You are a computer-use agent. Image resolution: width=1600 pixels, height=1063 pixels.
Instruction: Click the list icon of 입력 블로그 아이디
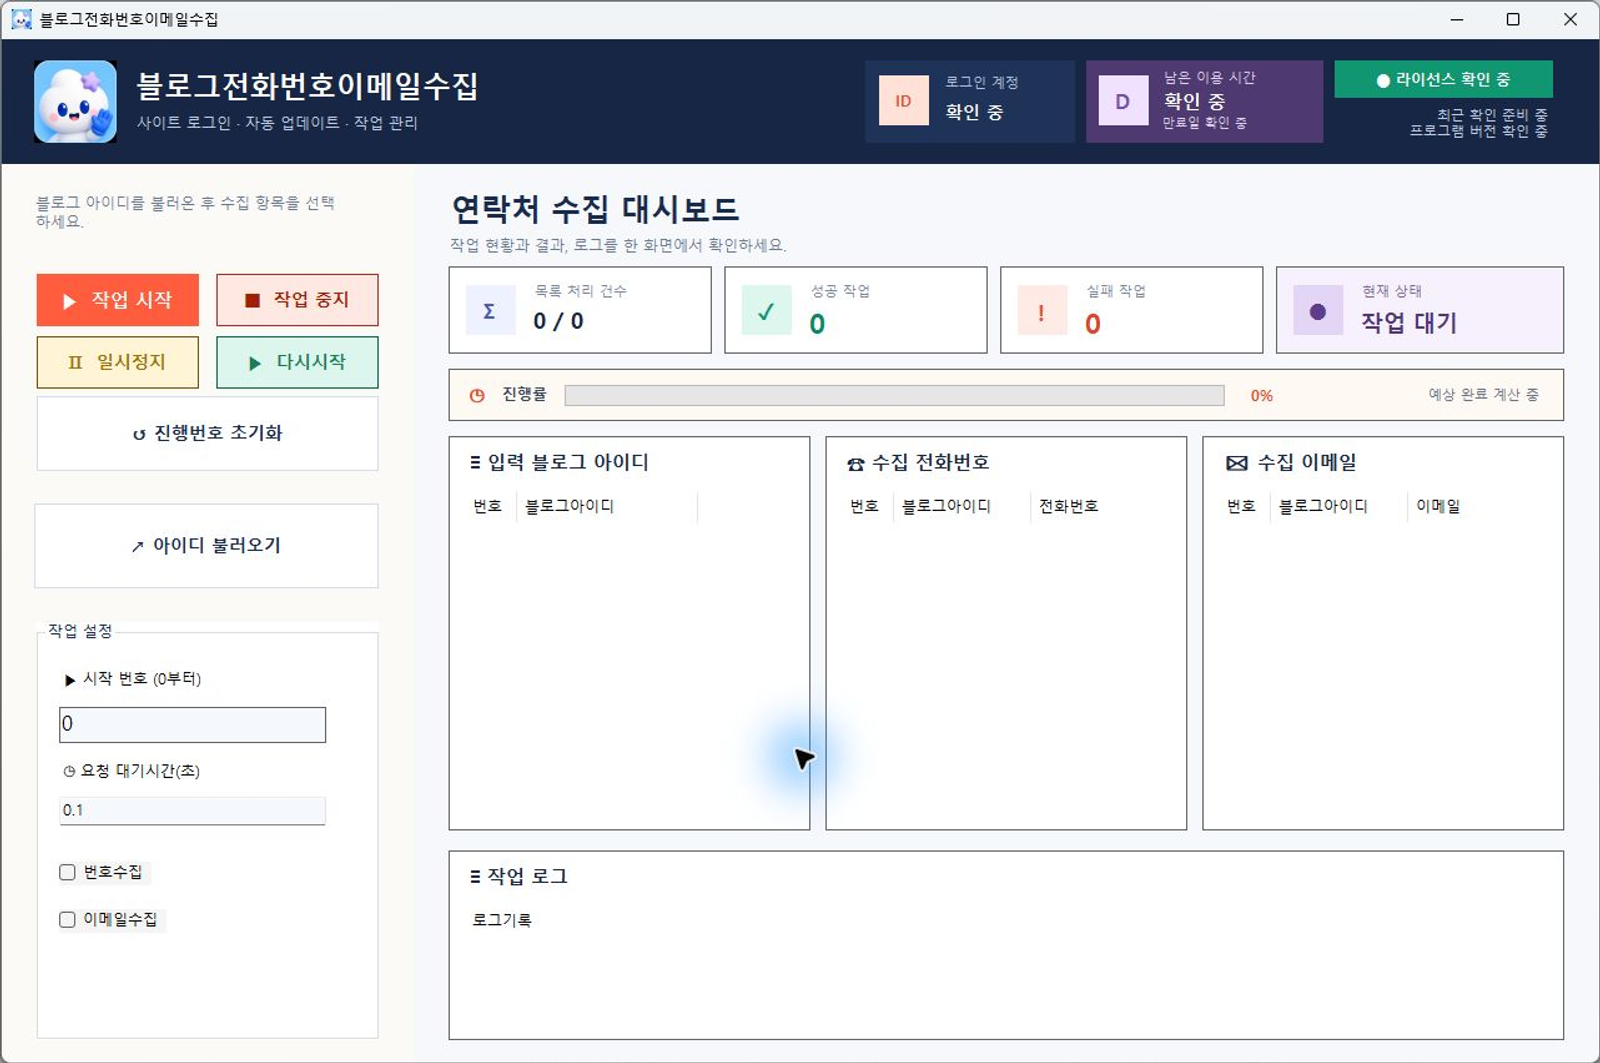click(475, 462)
